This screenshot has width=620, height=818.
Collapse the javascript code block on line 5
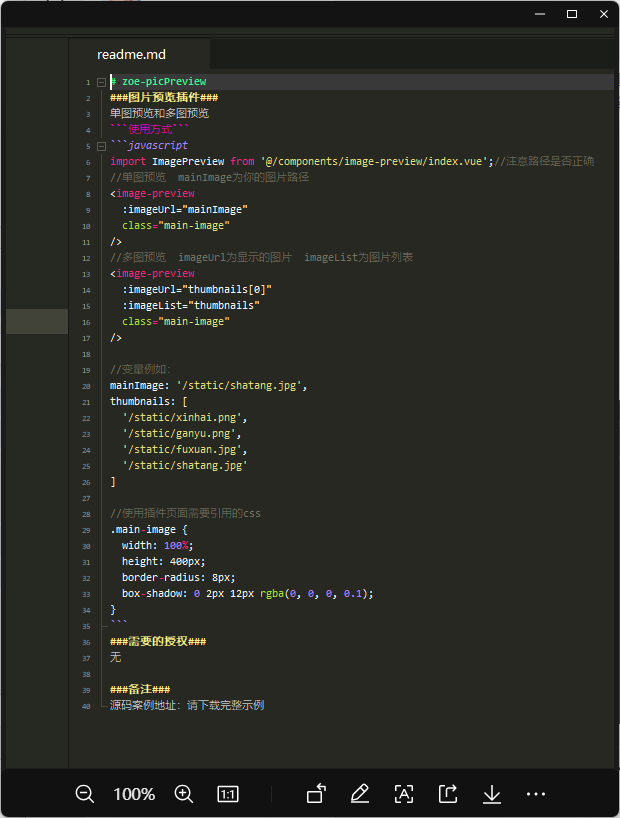click(101, 146)
